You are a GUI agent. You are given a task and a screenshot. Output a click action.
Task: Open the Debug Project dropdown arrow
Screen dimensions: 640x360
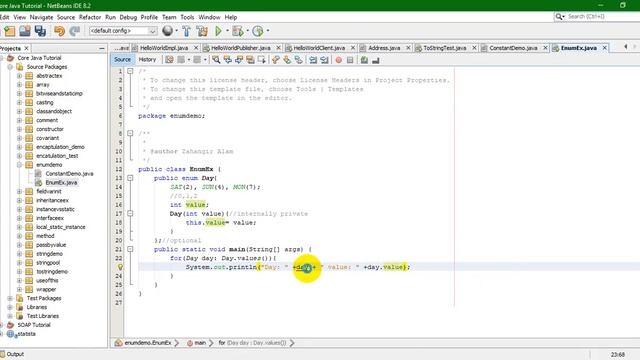coord(247,31)
